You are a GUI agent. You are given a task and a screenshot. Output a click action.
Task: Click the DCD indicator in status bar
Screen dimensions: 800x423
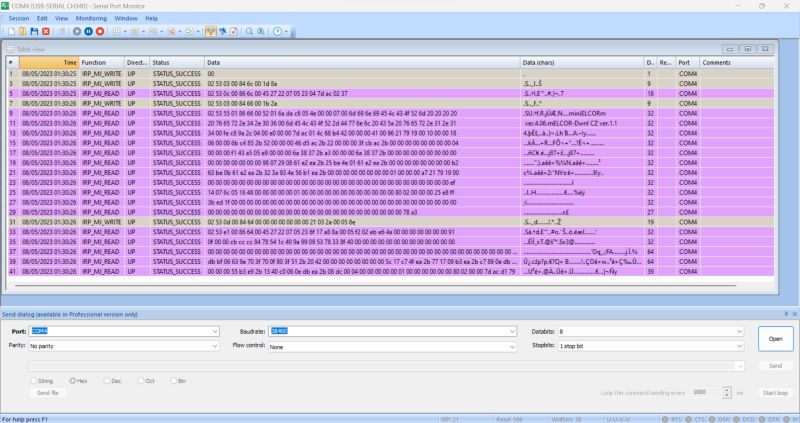tap(744, 419)
